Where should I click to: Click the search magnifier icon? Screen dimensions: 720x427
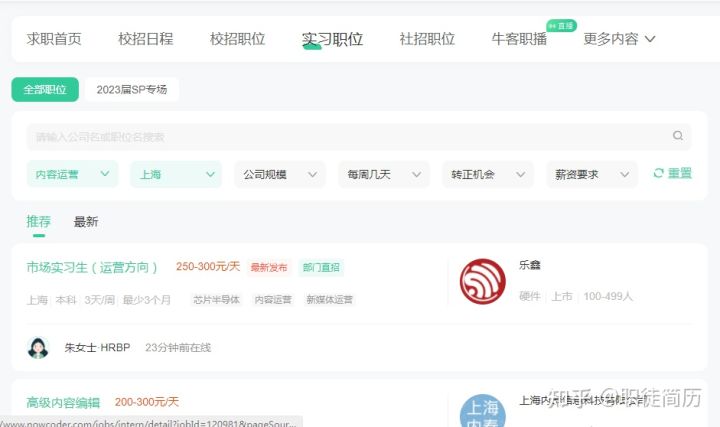click(678, 135)
